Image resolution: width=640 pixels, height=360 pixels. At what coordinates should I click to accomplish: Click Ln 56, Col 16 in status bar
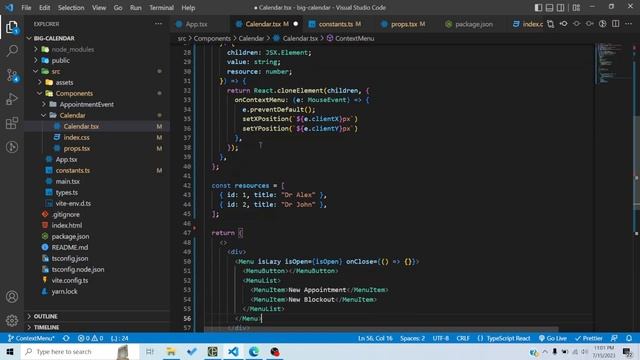pos(375,338)
